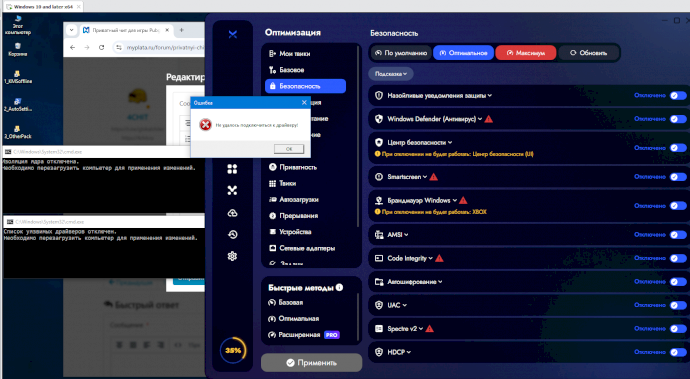Toggle Windows Defender (Антивирус) switch

(678, 119)
